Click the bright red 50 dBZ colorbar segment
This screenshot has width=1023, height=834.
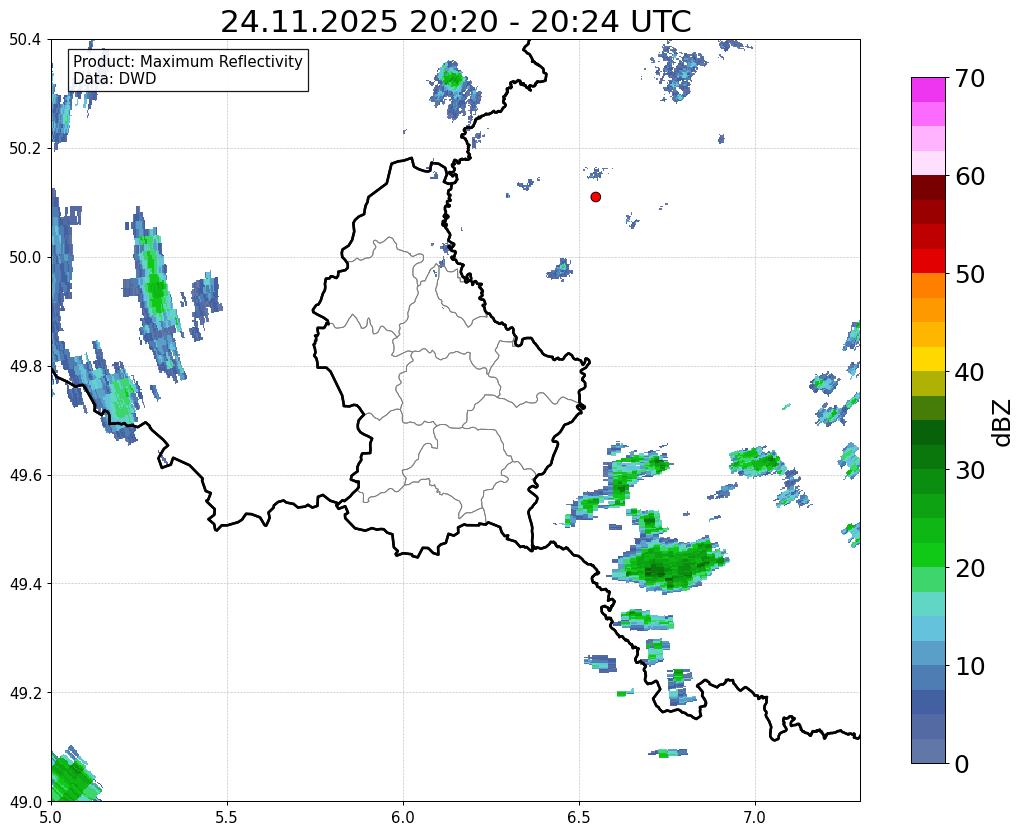[x=928, y=261]
